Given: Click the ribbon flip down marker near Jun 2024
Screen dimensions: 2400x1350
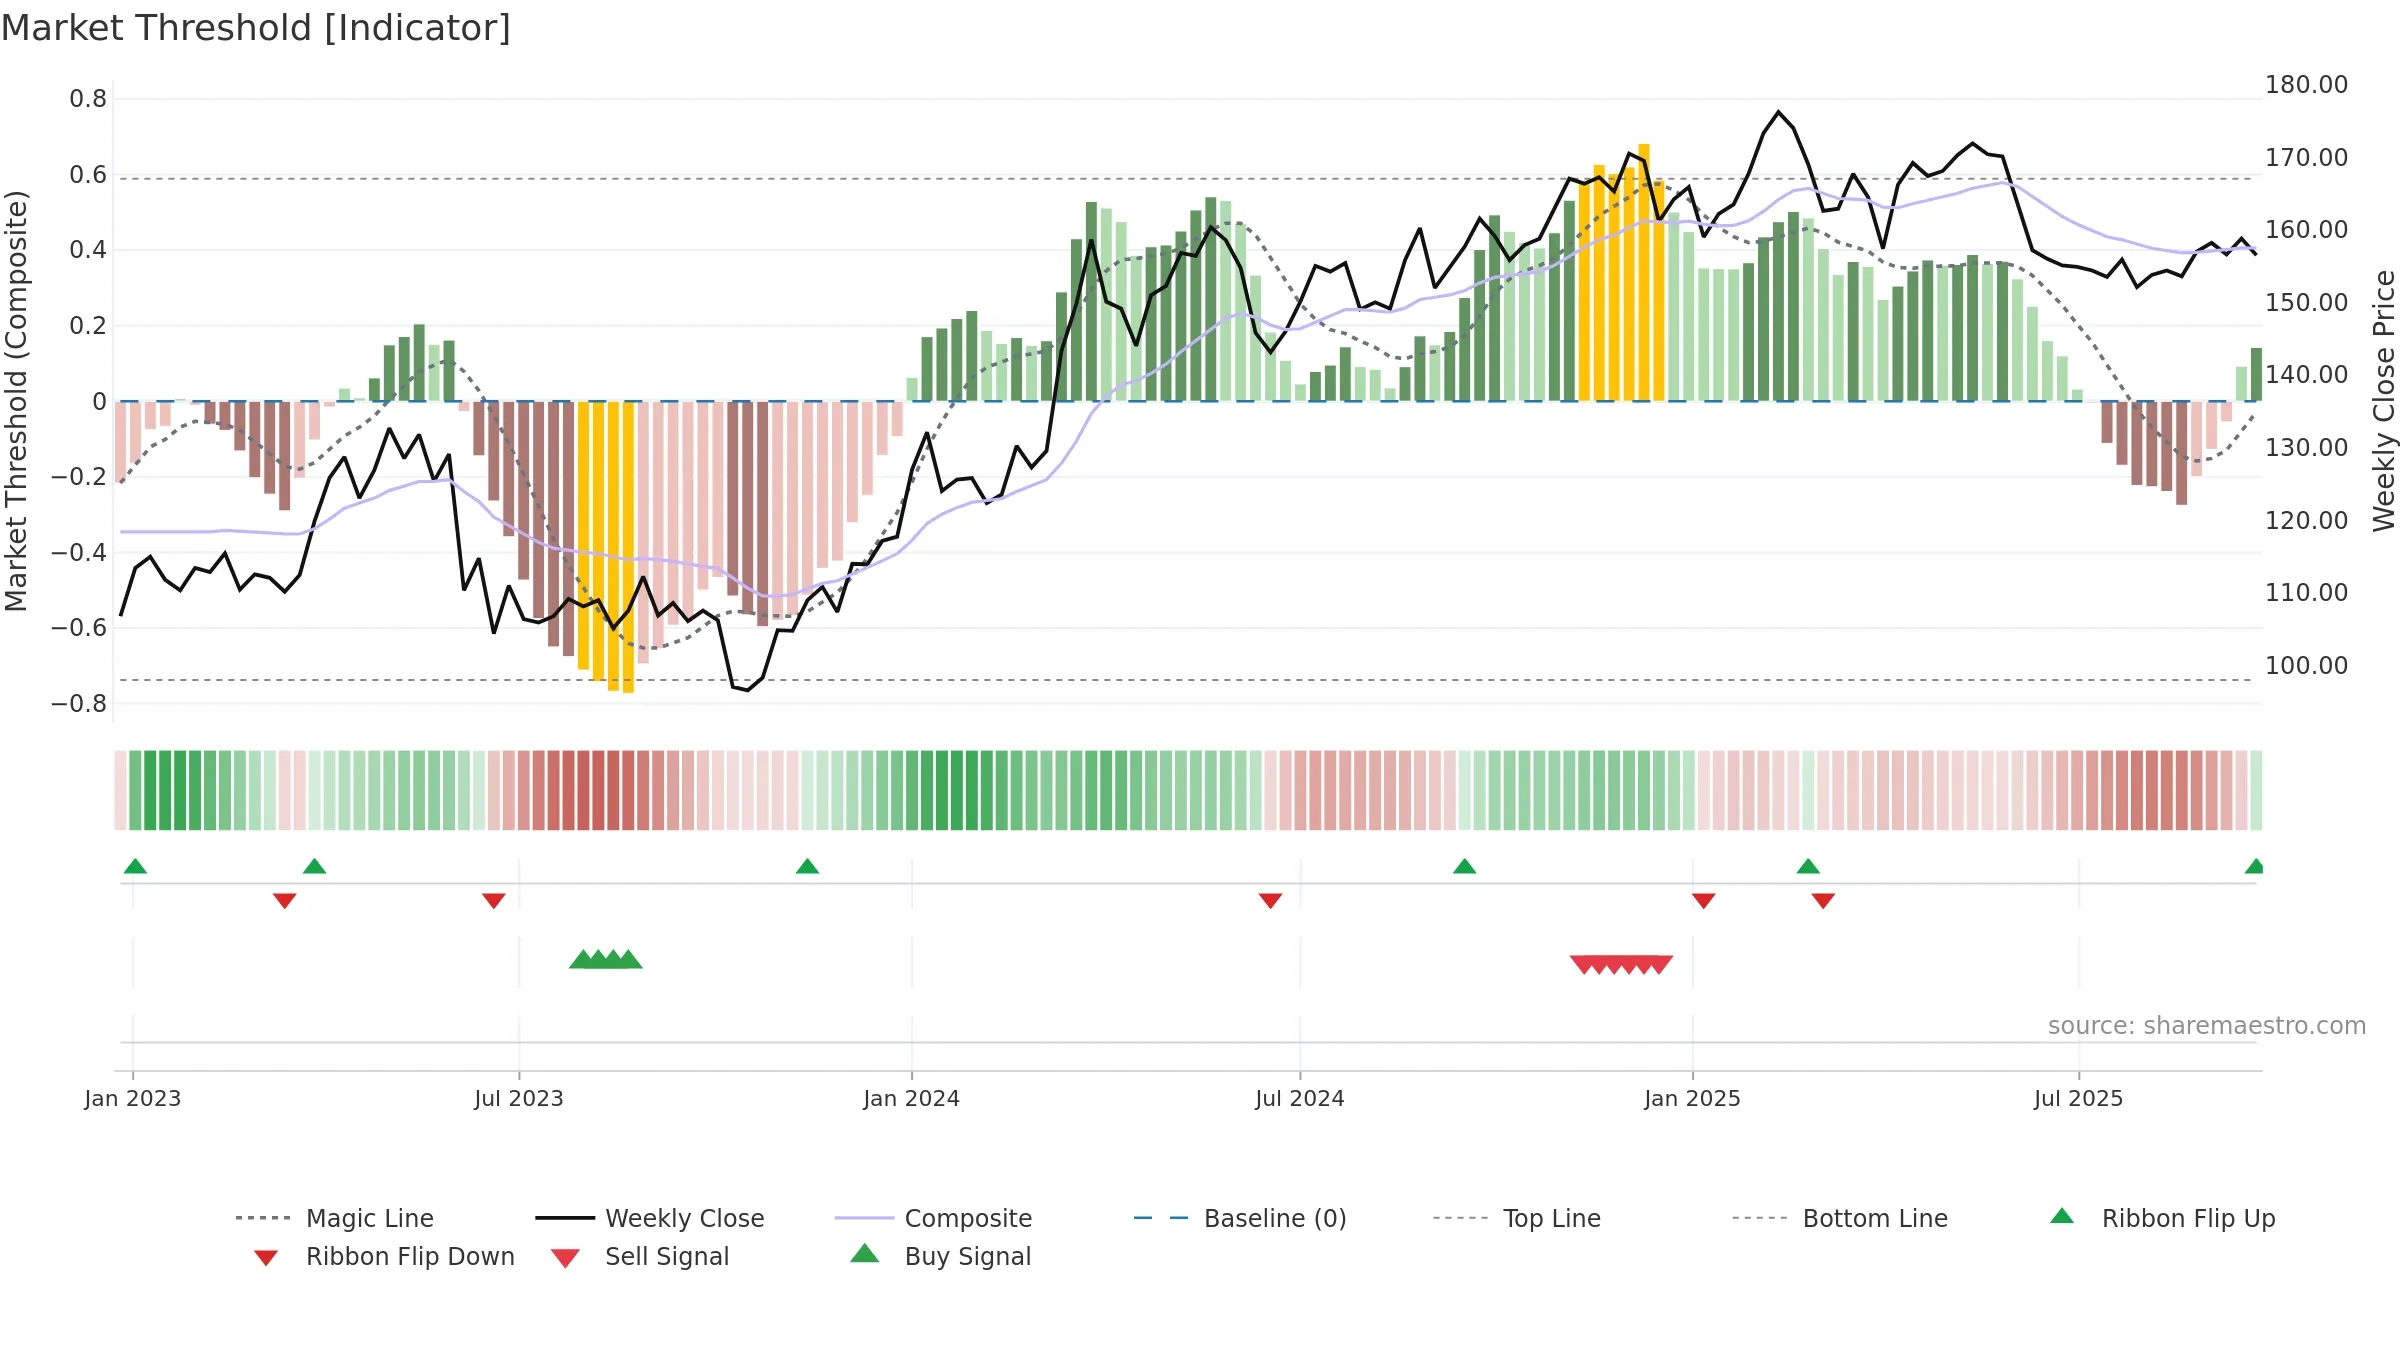Looking at the screenshot, I should coord(1270,901).
